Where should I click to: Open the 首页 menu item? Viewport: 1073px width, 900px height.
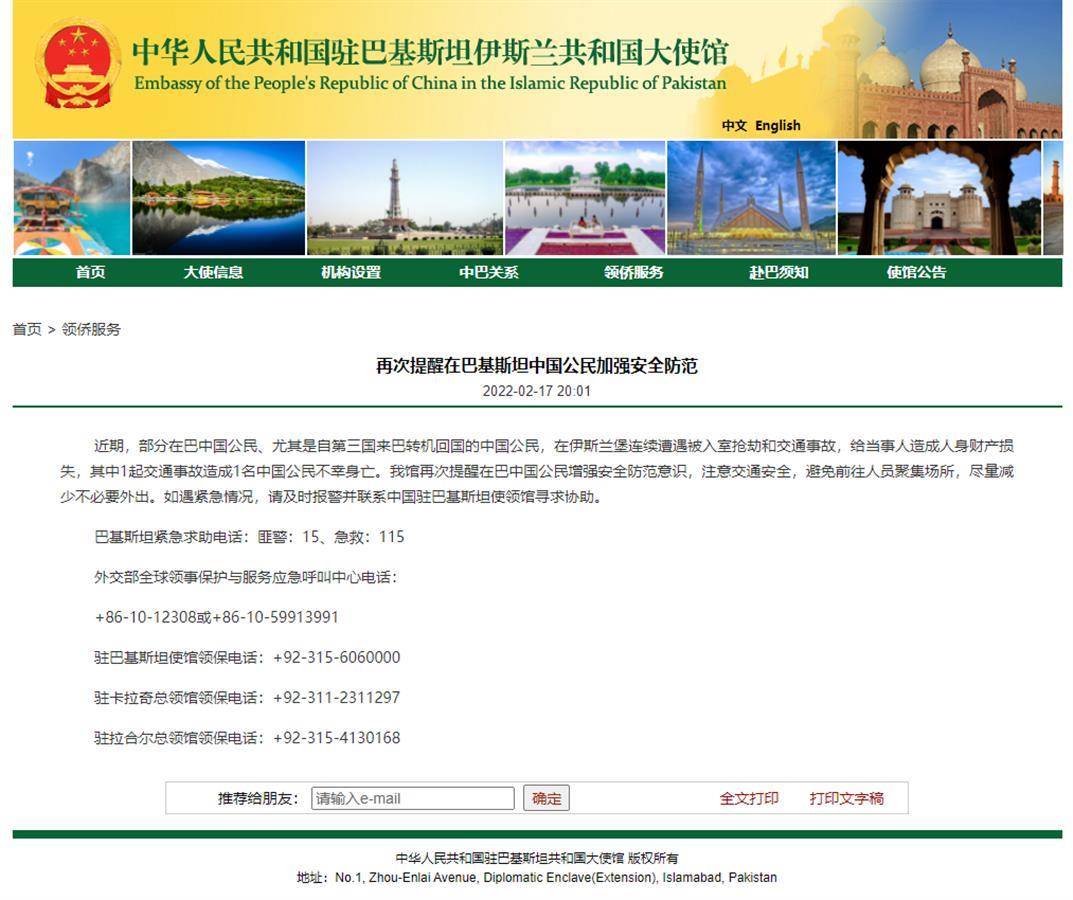[x=90, y=272]
